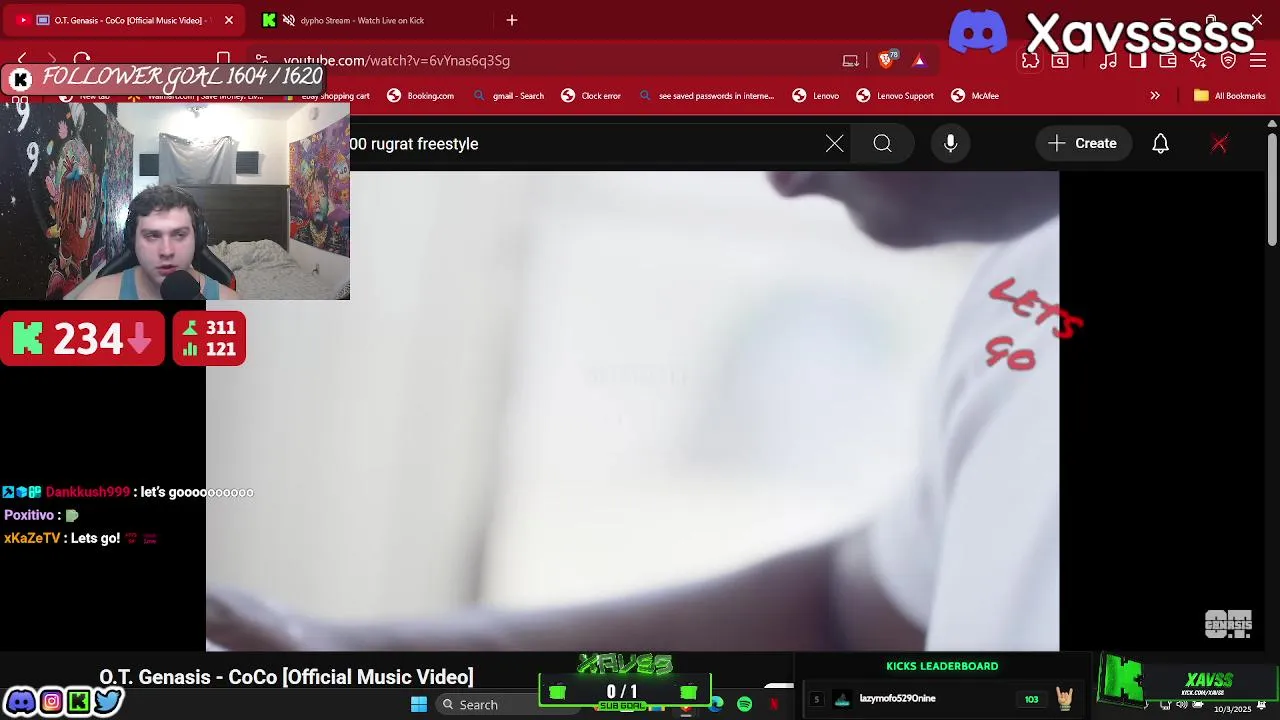The image size is (1280, 720).
Task: Unmute the dypho Stream tab audio icon
Action: point(289,20)
